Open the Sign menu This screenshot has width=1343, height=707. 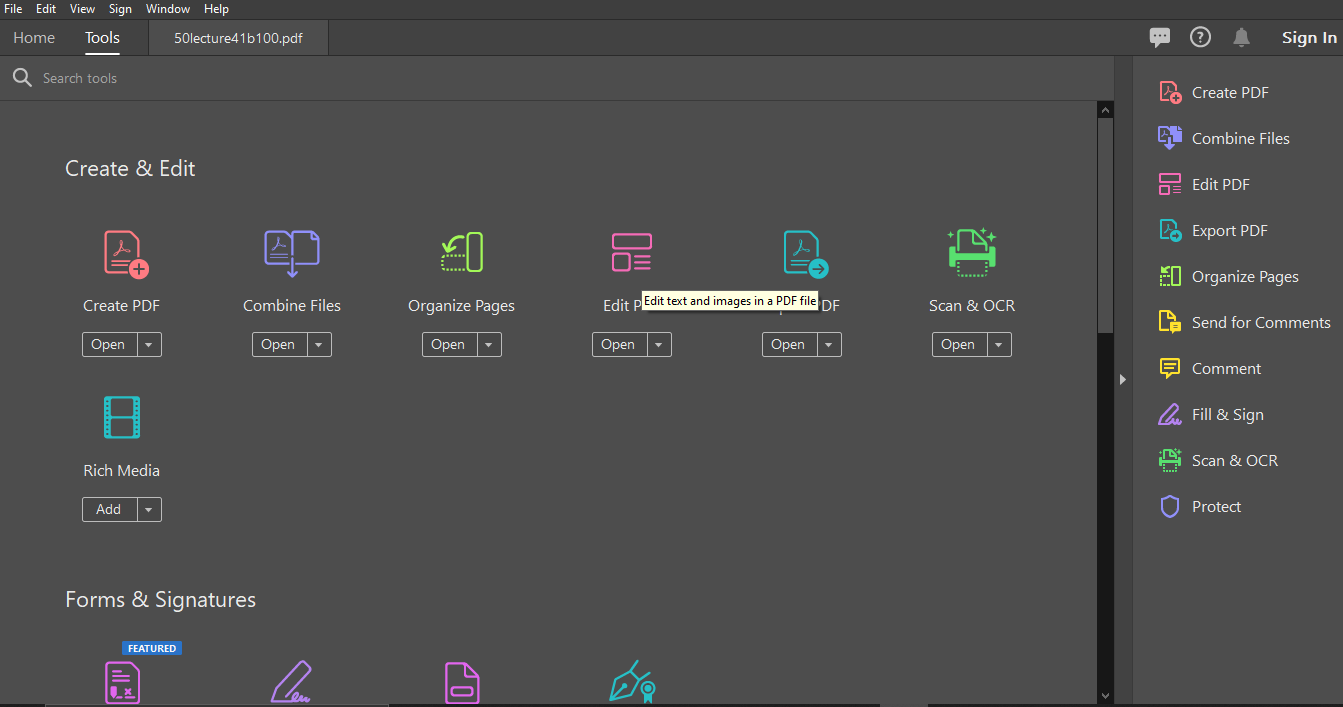[x=121, y=9]
